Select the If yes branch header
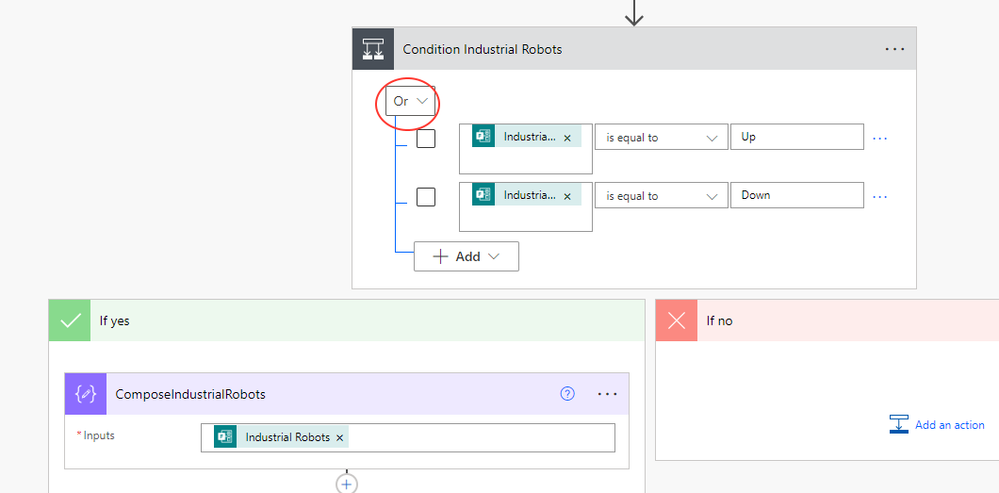 pos(346,321)
